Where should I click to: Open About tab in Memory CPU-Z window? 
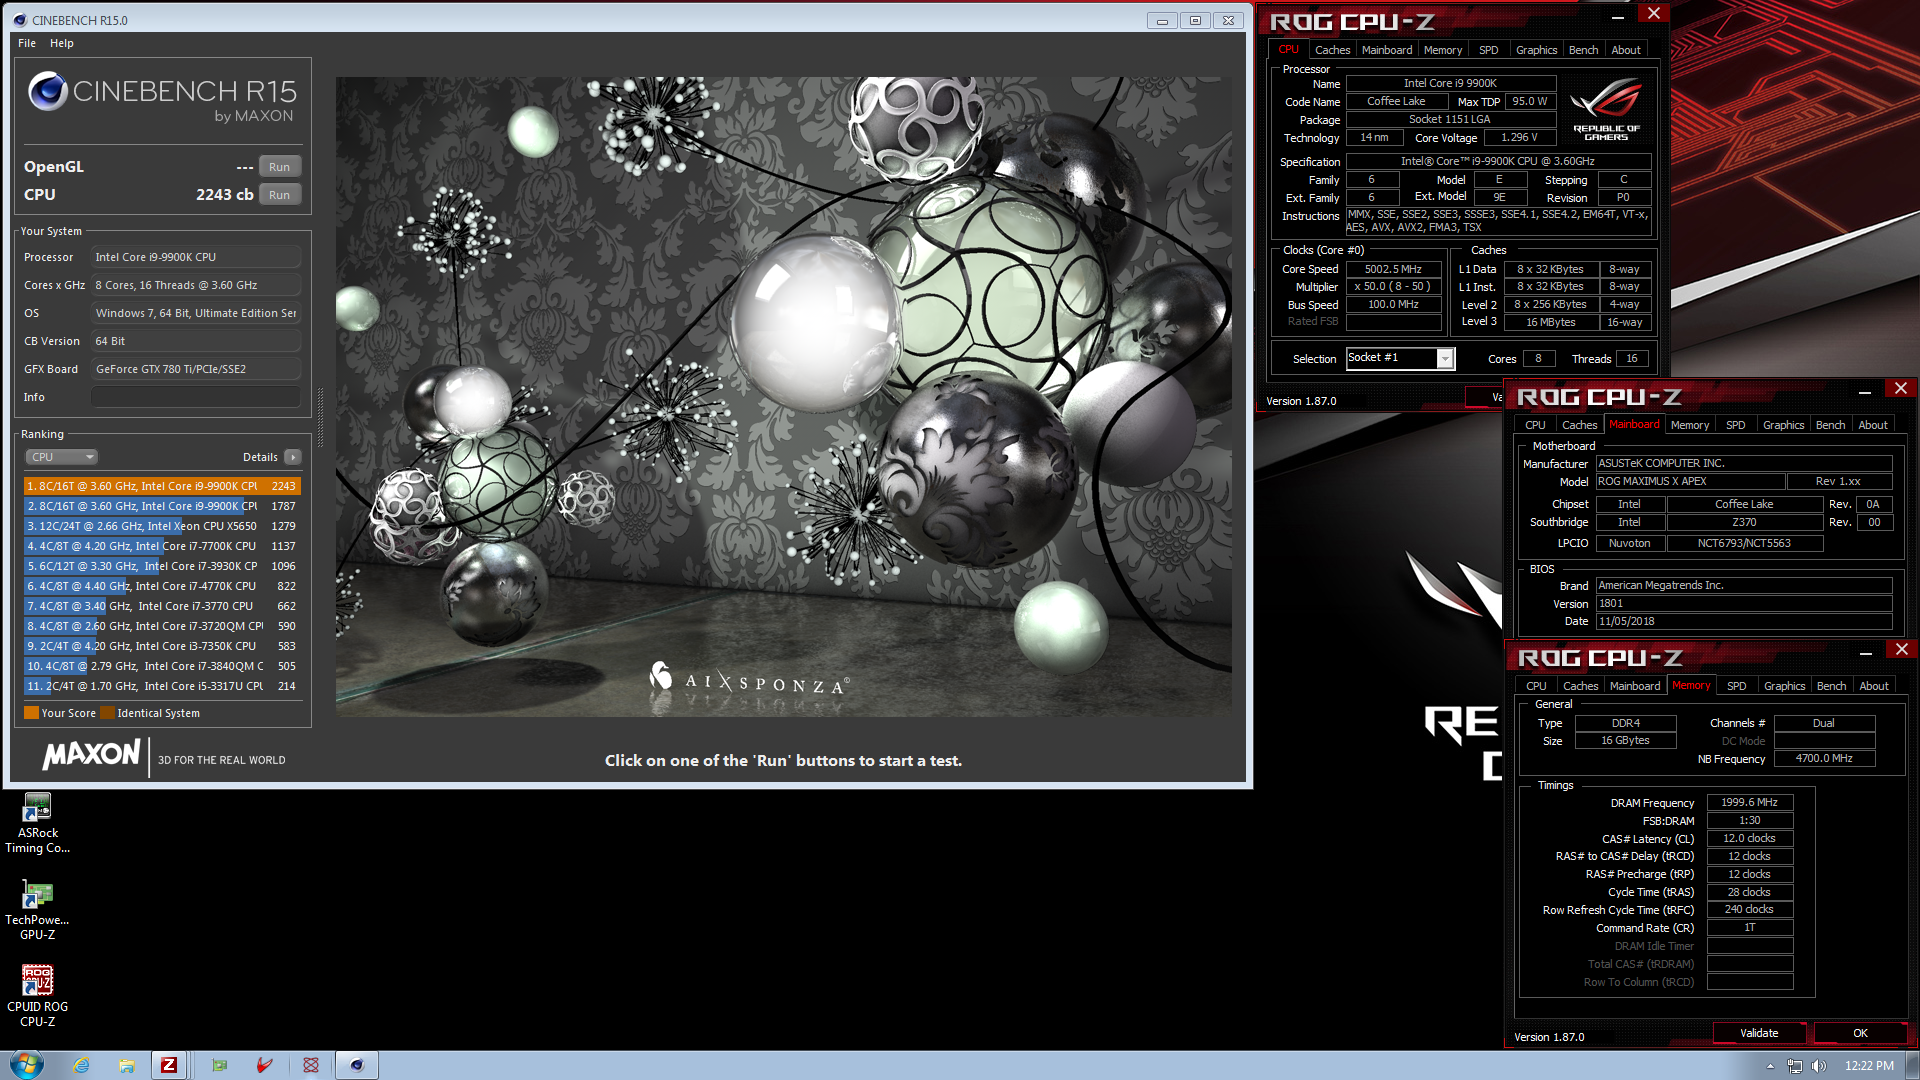pos(1874,686)
